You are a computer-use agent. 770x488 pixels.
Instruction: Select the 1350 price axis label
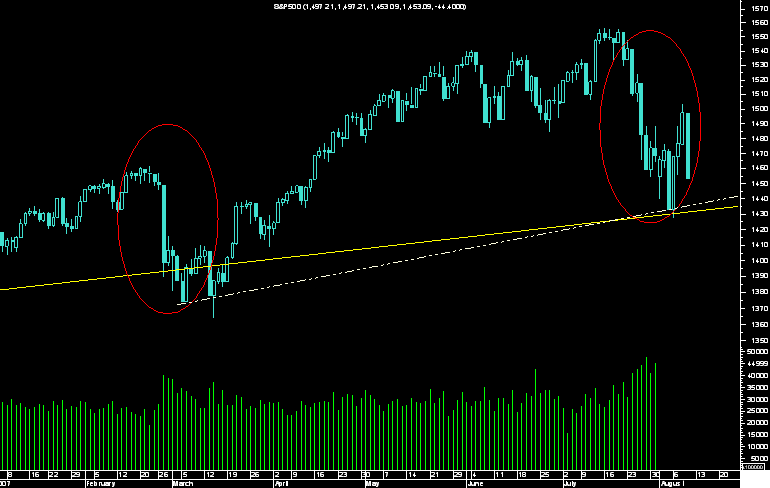[x=760, y=340]
